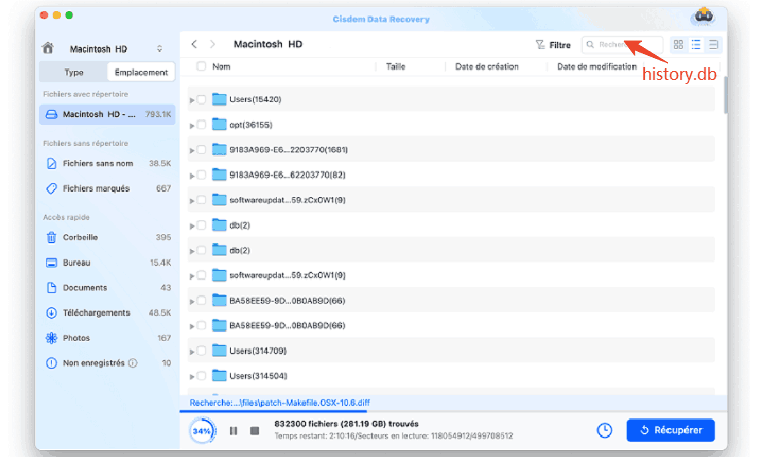Screen dimensions: 763x457
Task: Stop the scan
Action: (254, 431)
